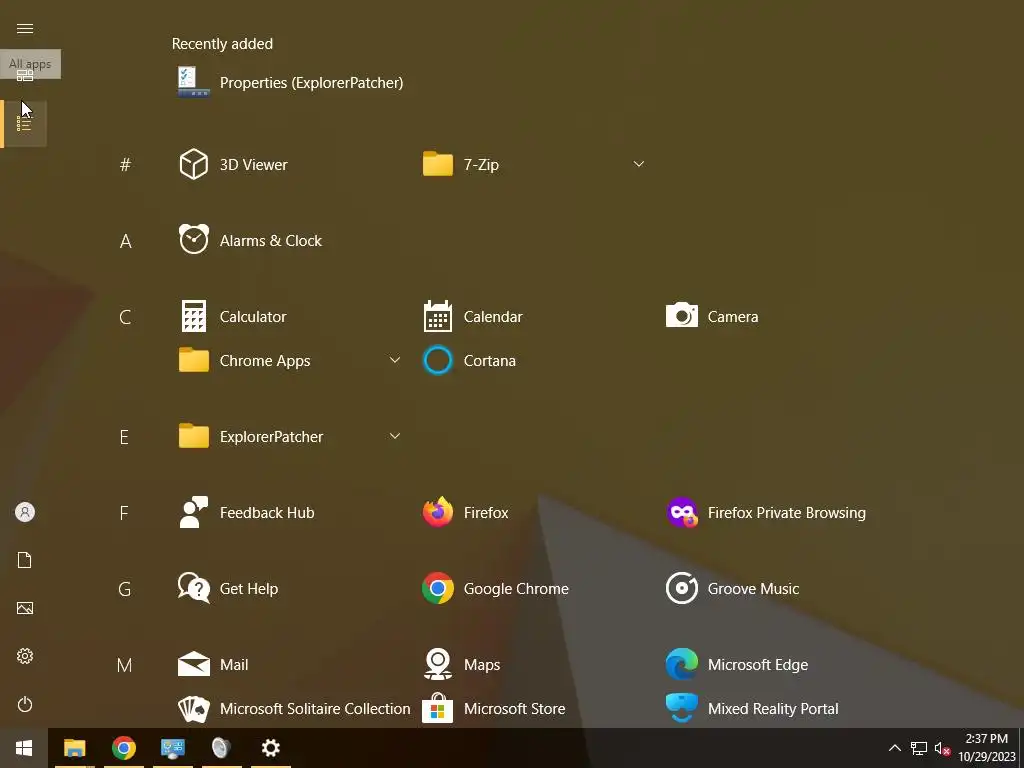Click the muted volume tray icon
Image resolution: width=1024 pixels, height=768 pixels.
click(942, 748)
